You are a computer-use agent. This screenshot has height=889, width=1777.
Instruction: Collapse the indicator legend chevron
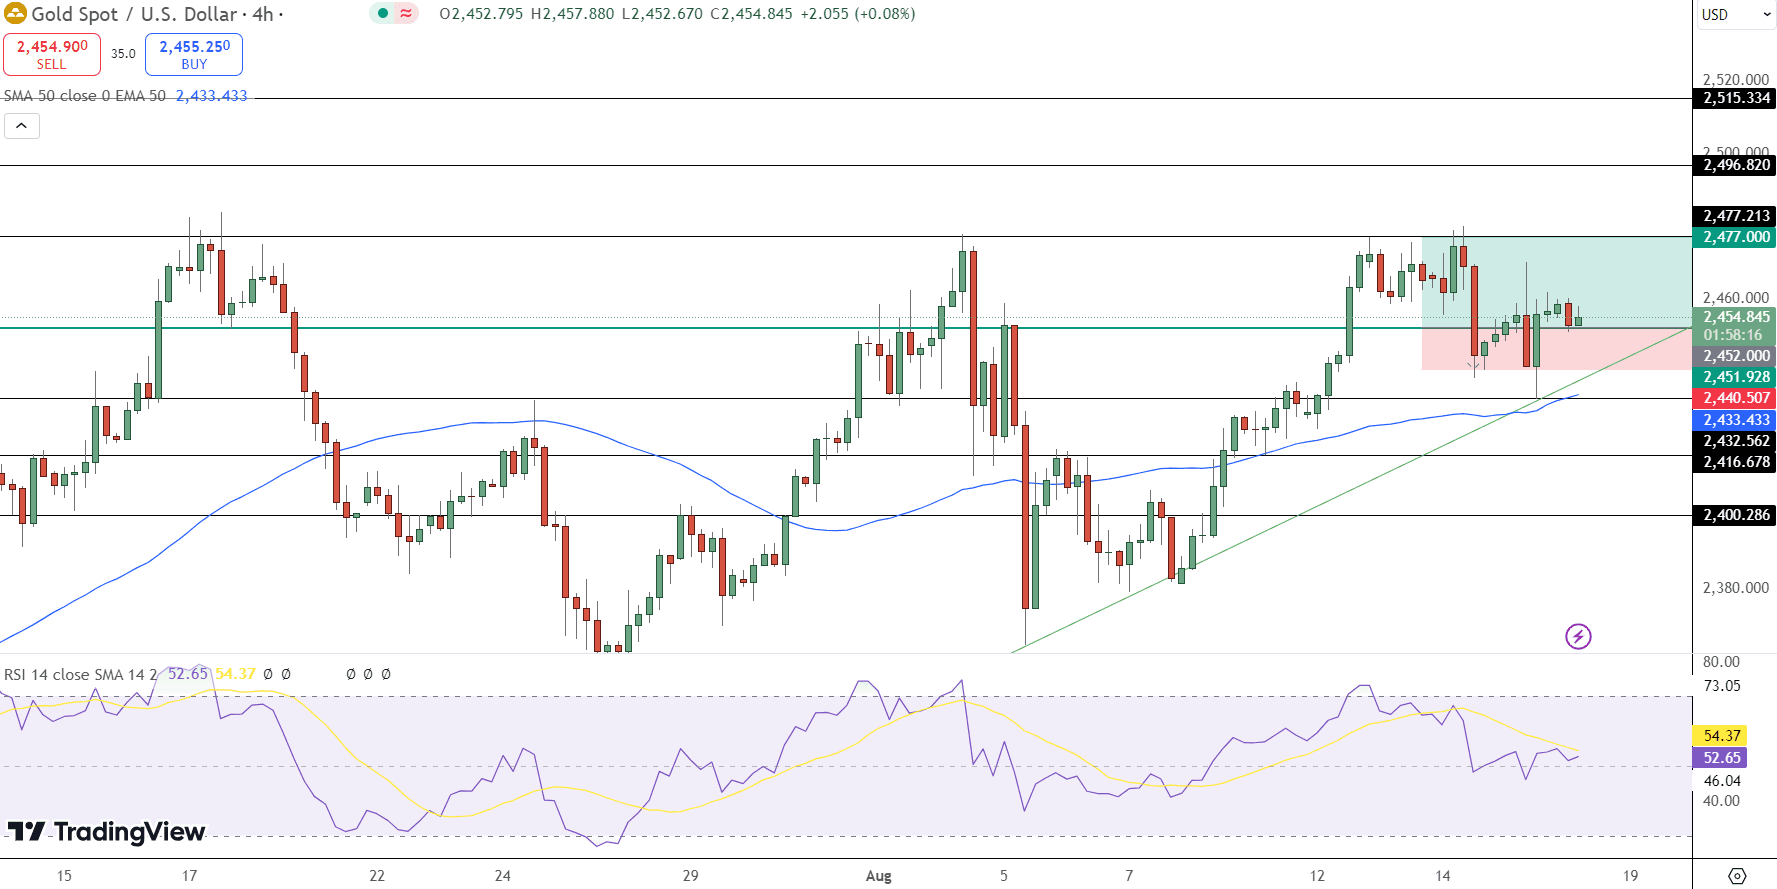click(22, 126)
